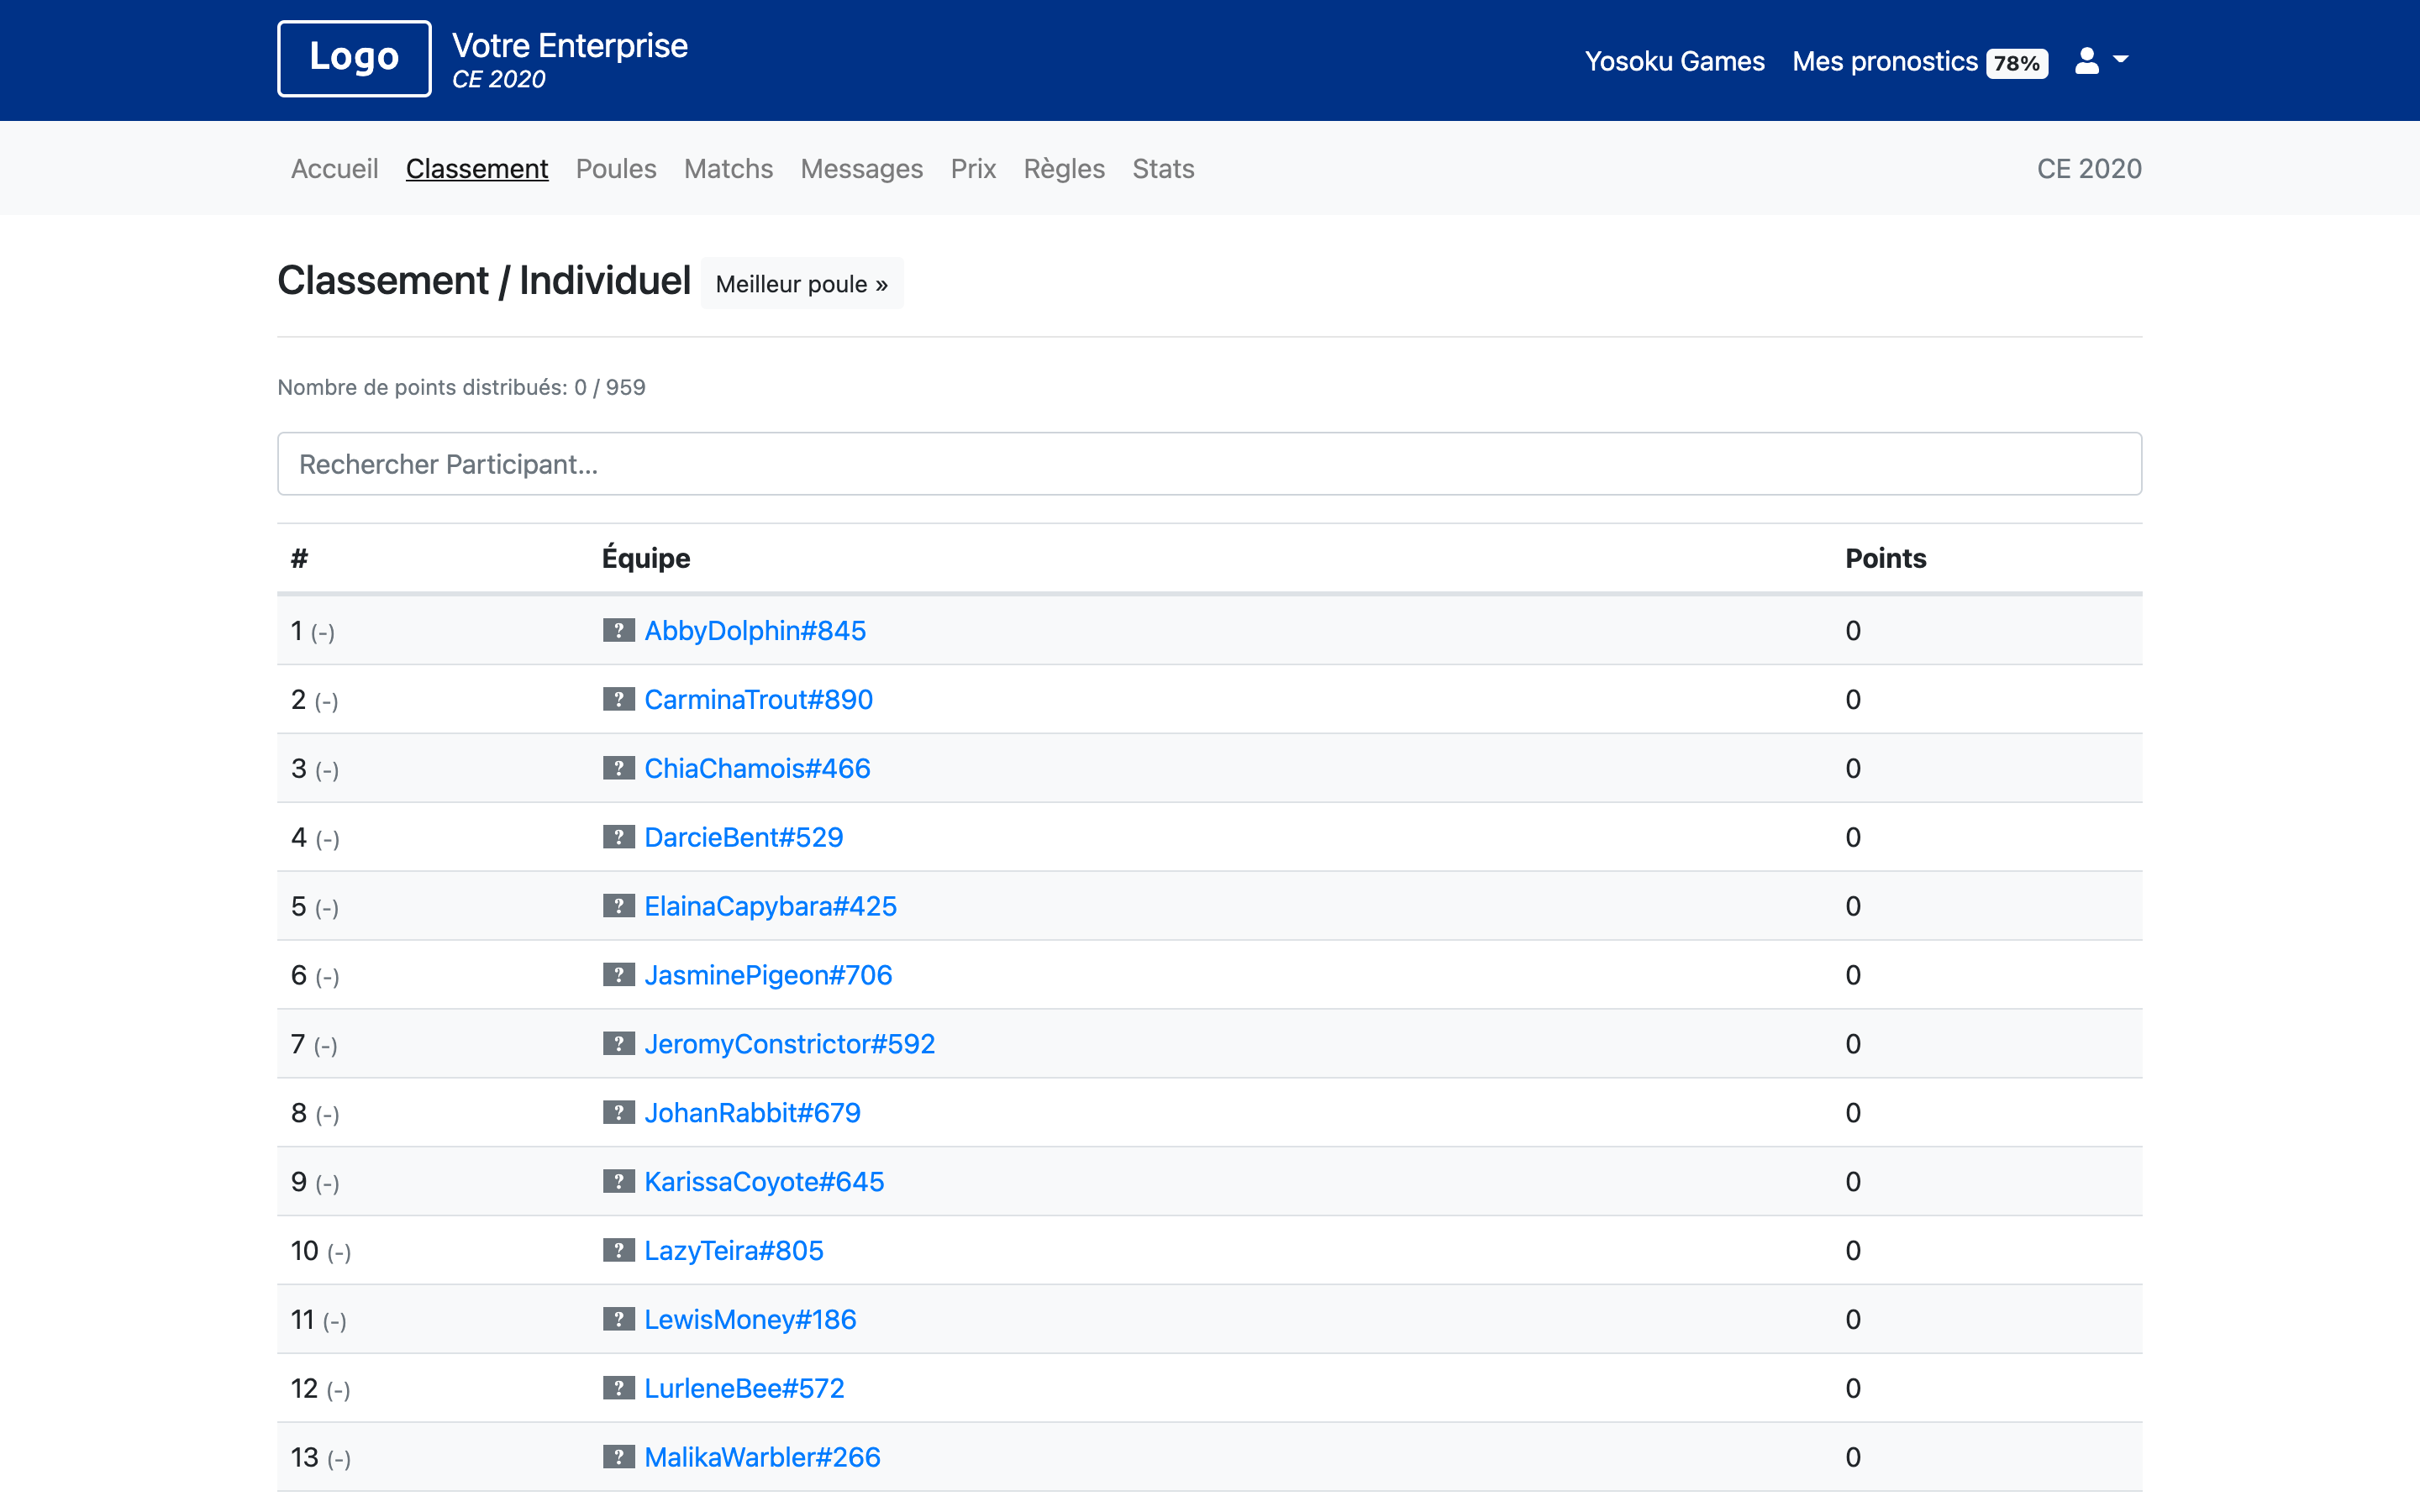Screen dimensions: 2420x1512
Task: Go to the Accueil tab
Action: 334,168
